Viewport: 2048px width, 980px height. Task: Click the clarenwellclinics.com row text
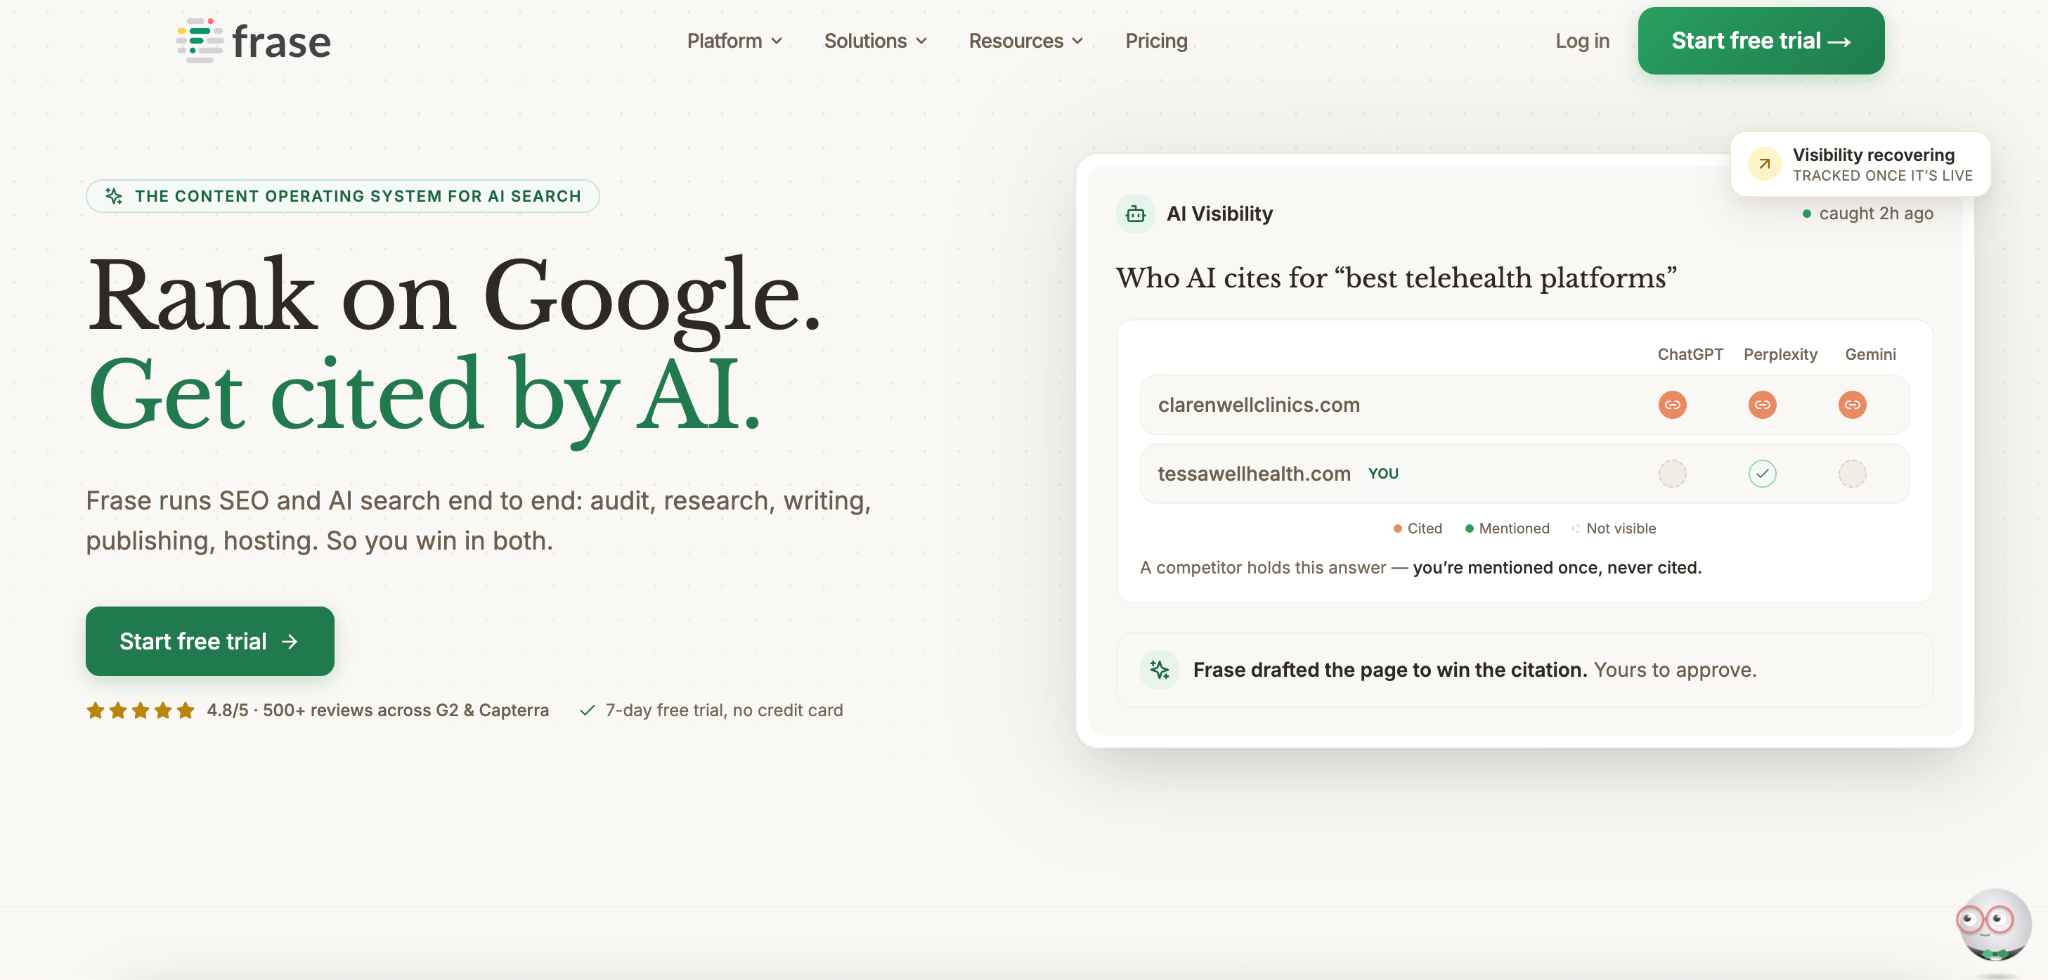pyautogui.click(x=1259, y=405)
